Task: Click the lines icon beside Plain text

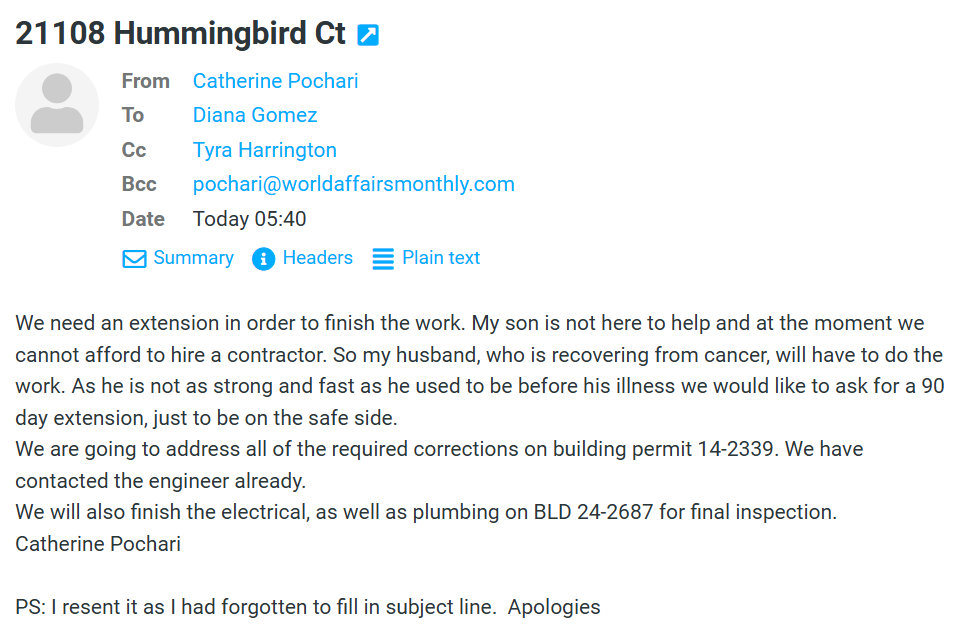Action: 383,259
